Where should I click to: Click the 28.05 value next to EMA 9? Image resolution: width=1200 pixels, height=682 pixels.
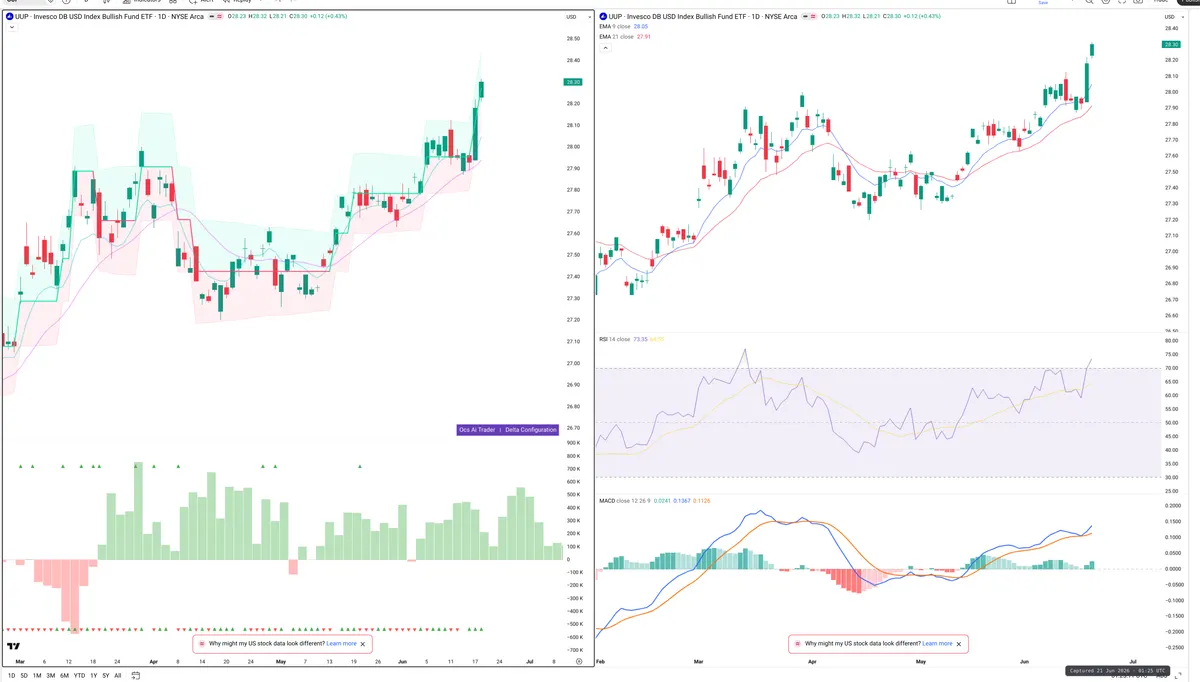[x=642, y=27]
